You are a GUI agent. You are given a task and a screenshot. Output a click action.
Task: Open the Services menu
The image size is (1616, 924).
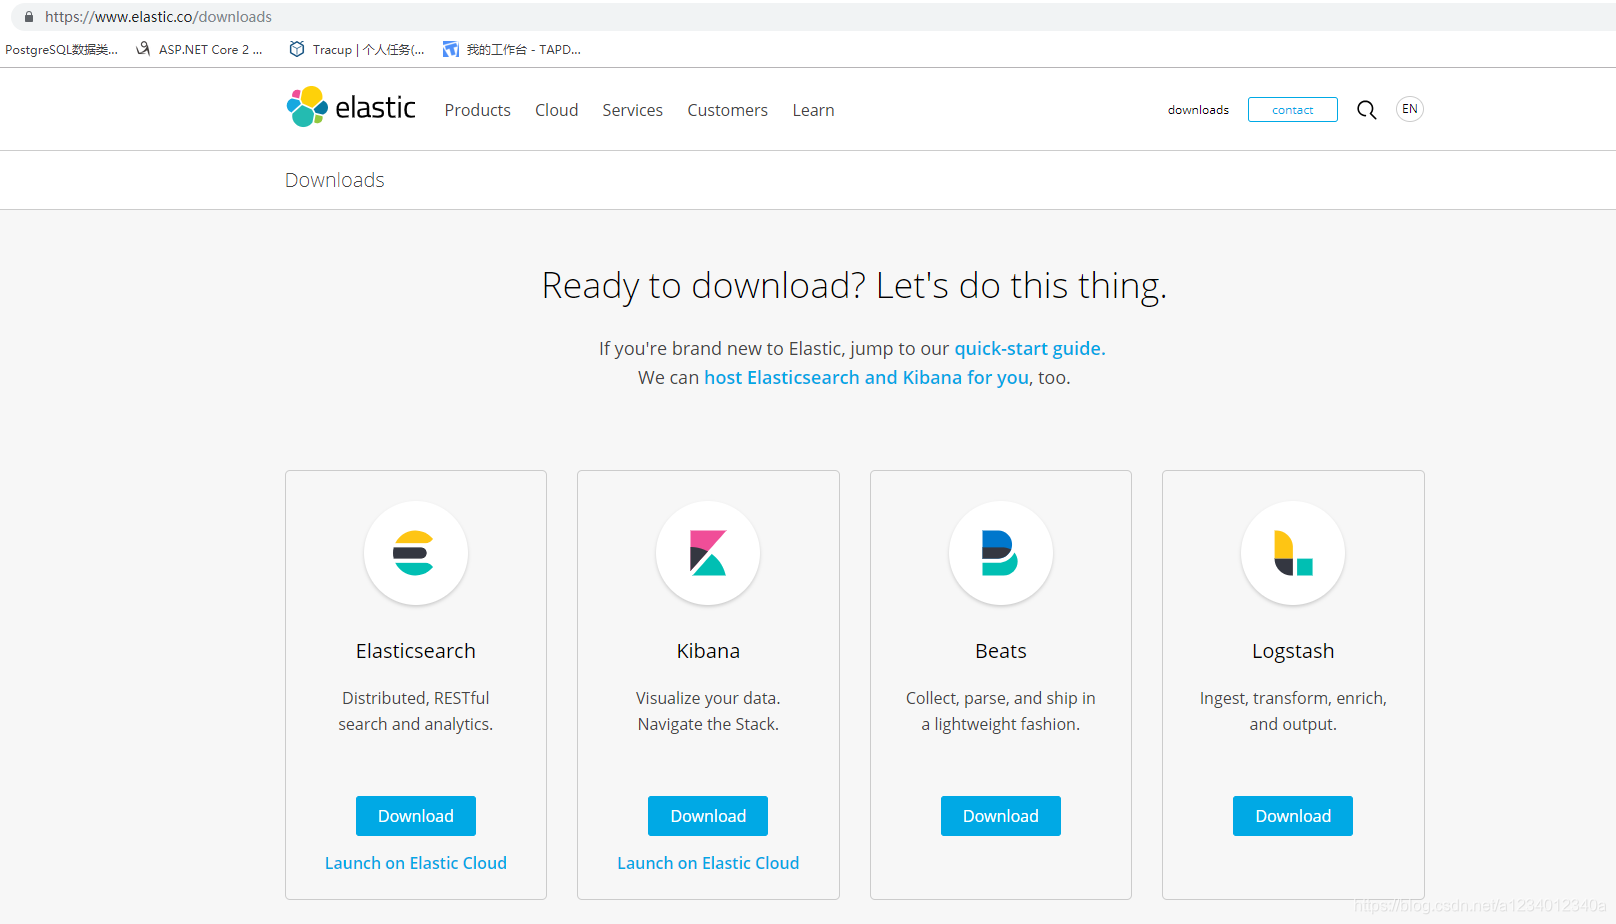click(632, 110)
